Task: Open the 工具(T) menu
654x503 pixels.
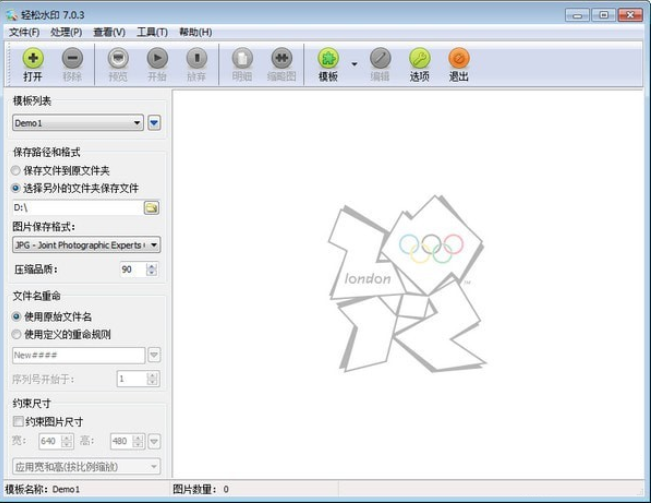Action: pyautogui.click(x=152, y=32)
